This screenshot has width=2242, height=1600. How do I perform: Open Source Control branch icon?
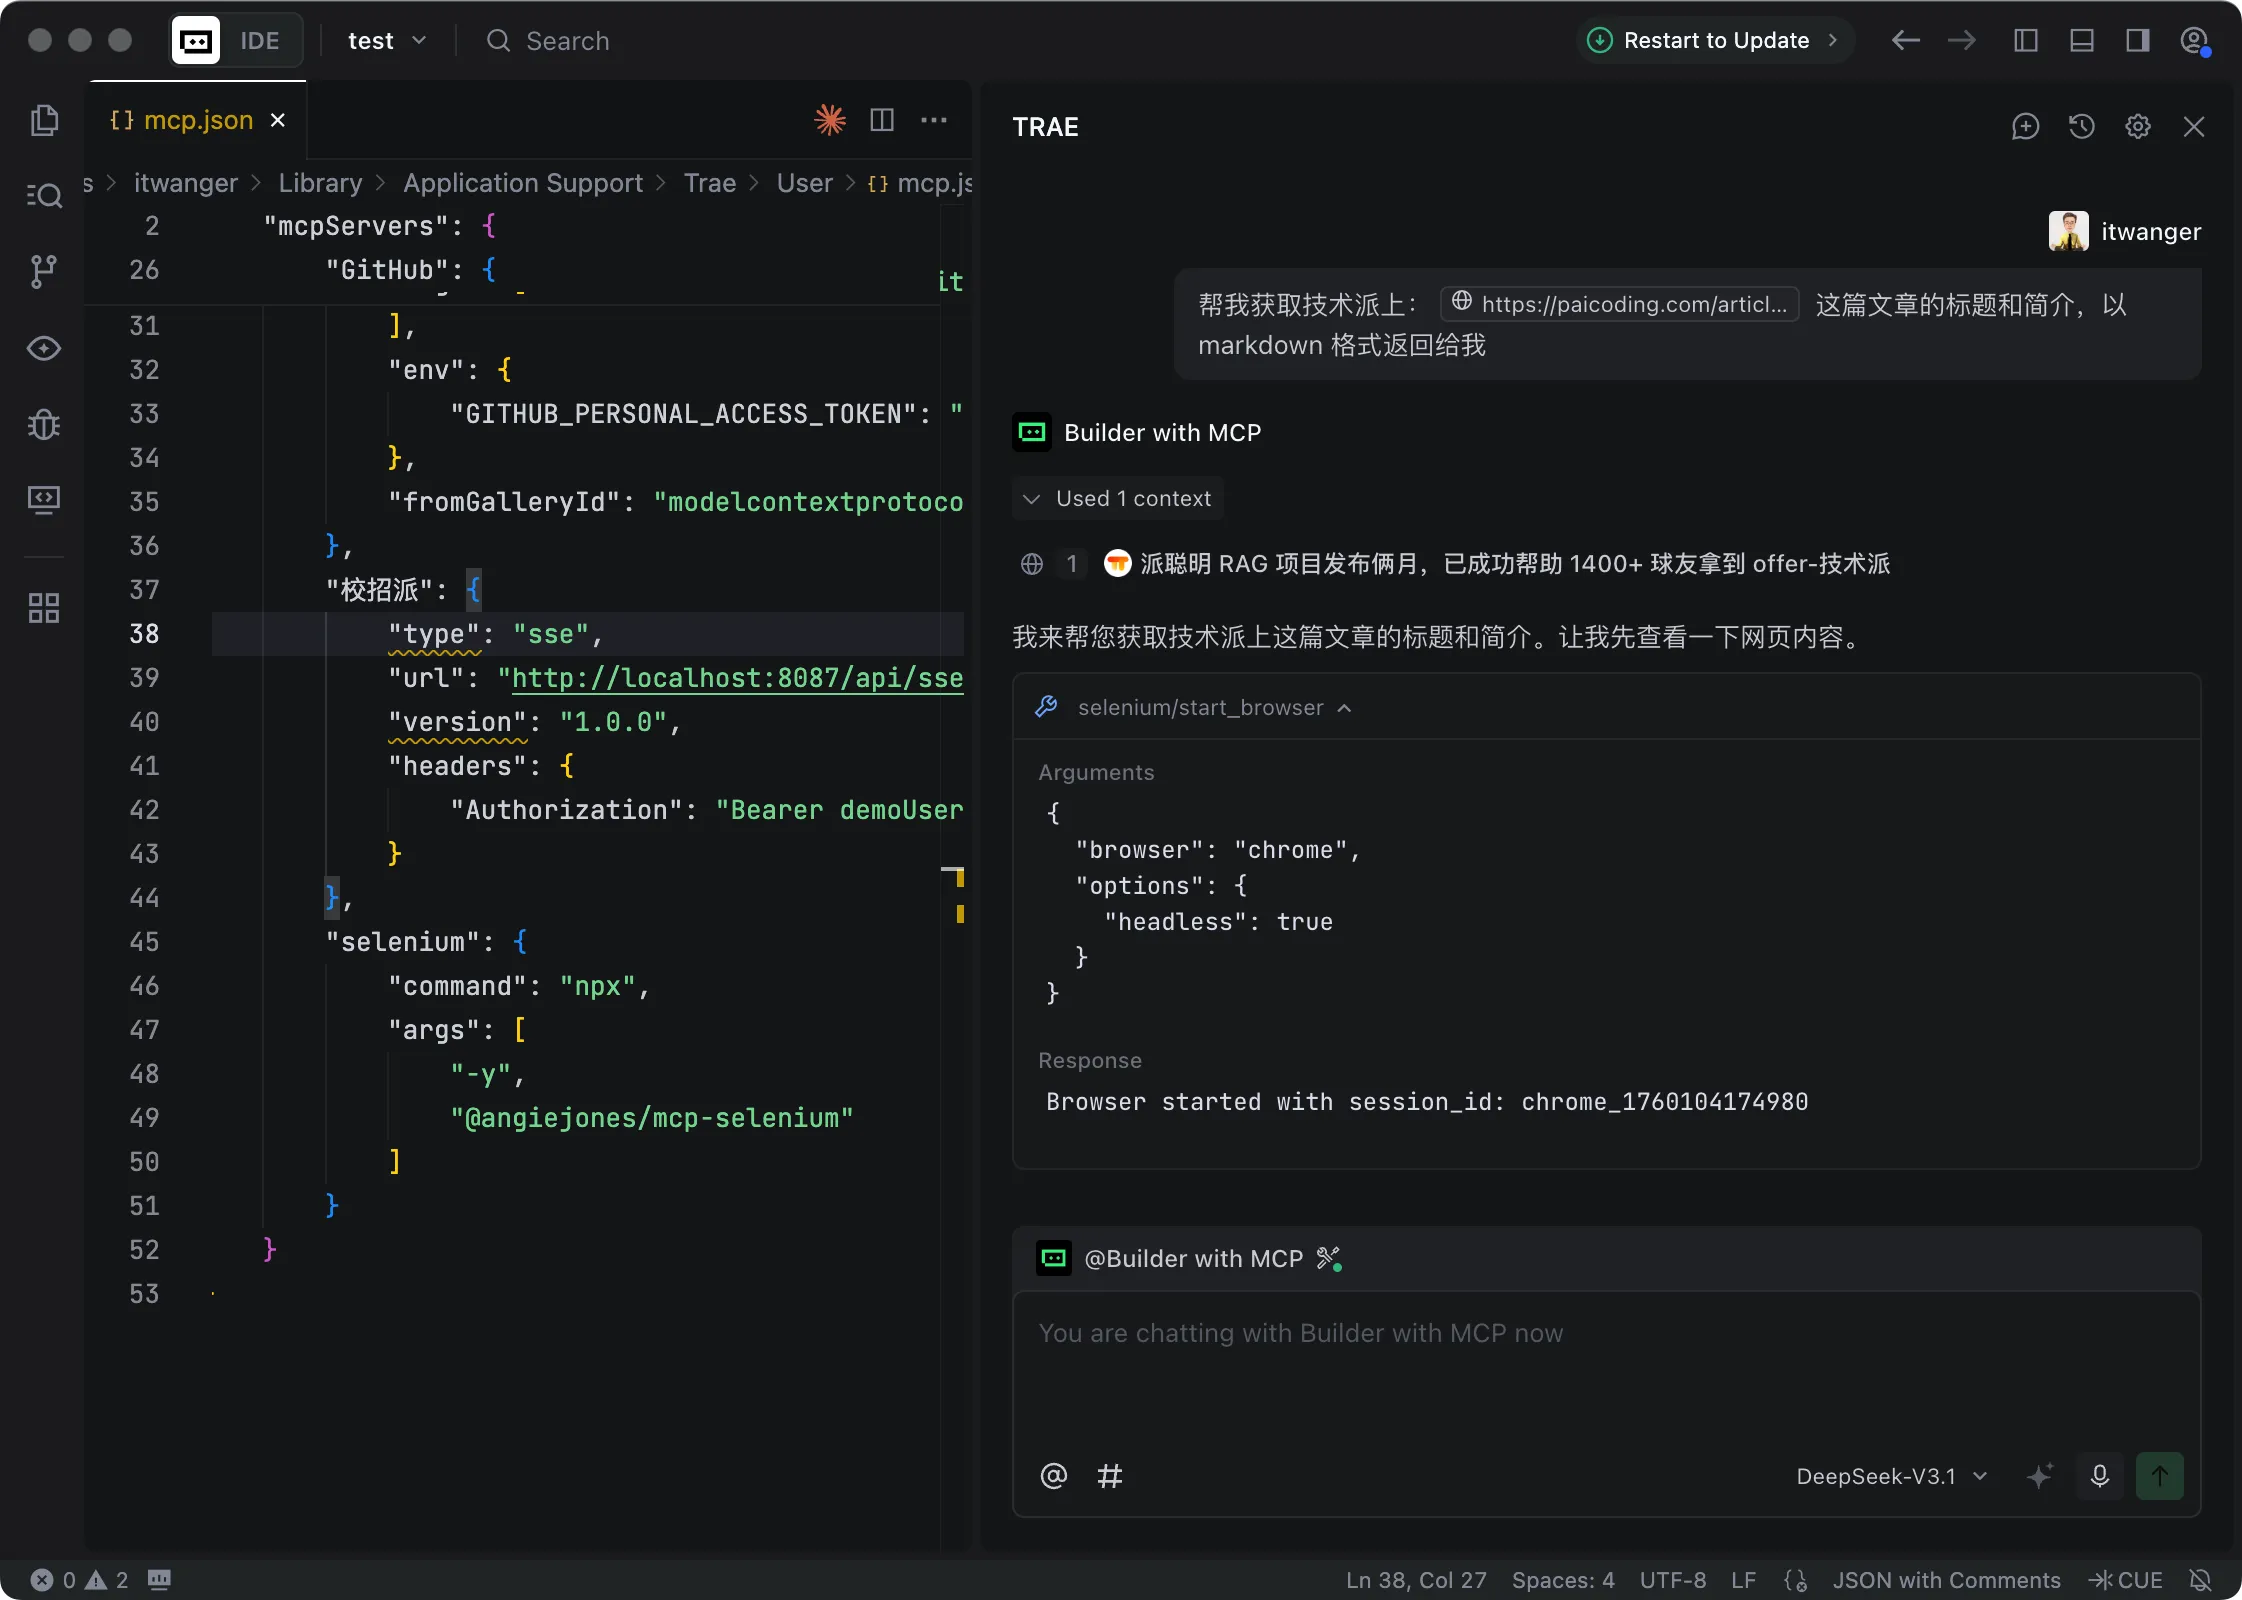click(44, 271)
